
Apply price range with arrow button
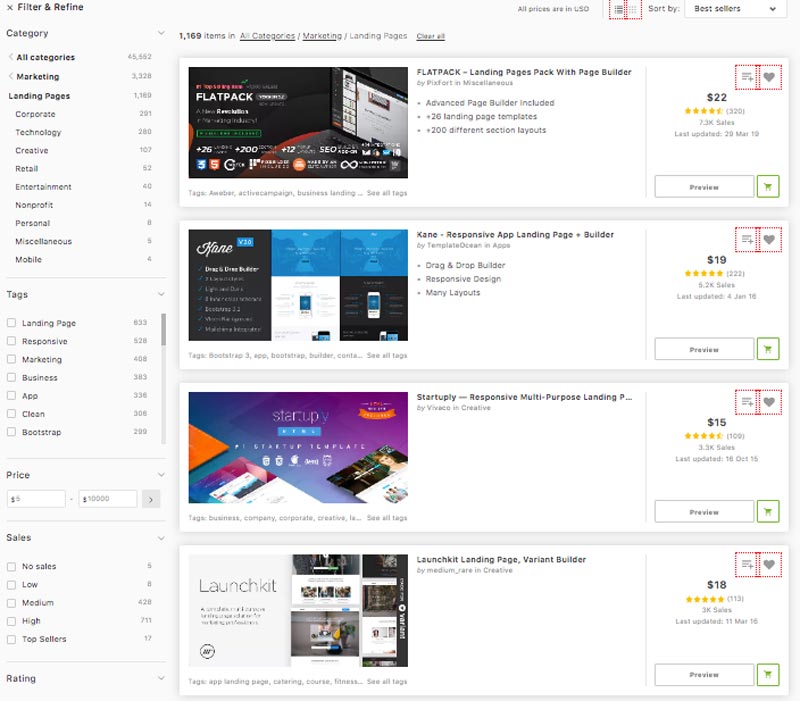coord(152,498)
